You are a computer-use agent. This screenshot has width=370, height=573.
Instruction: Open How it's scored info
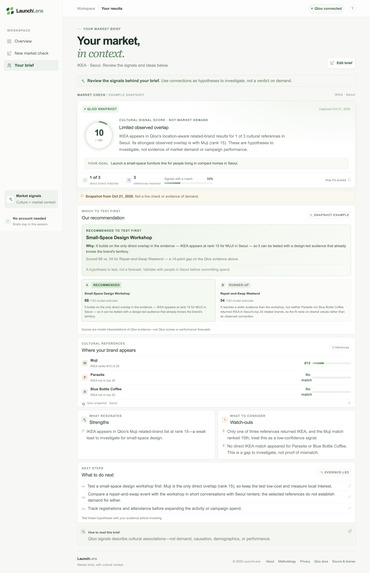(x=338, y=180)
